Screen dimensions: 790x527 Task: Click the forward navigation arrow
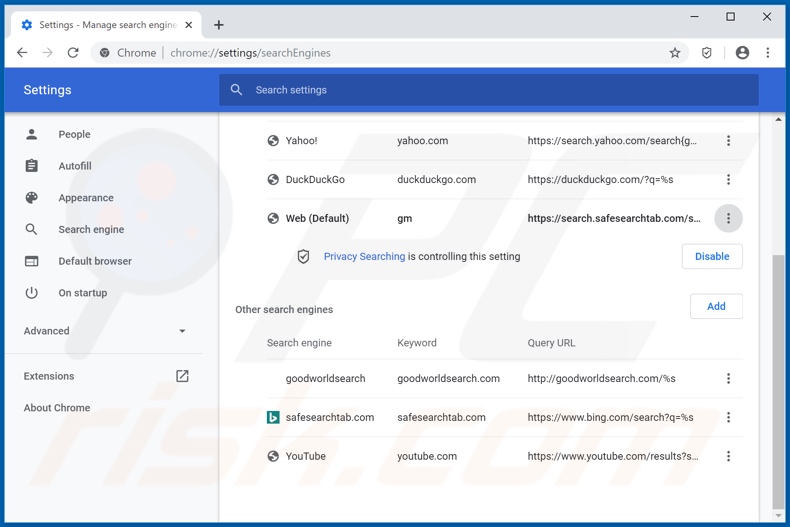(x=47, y=52)
